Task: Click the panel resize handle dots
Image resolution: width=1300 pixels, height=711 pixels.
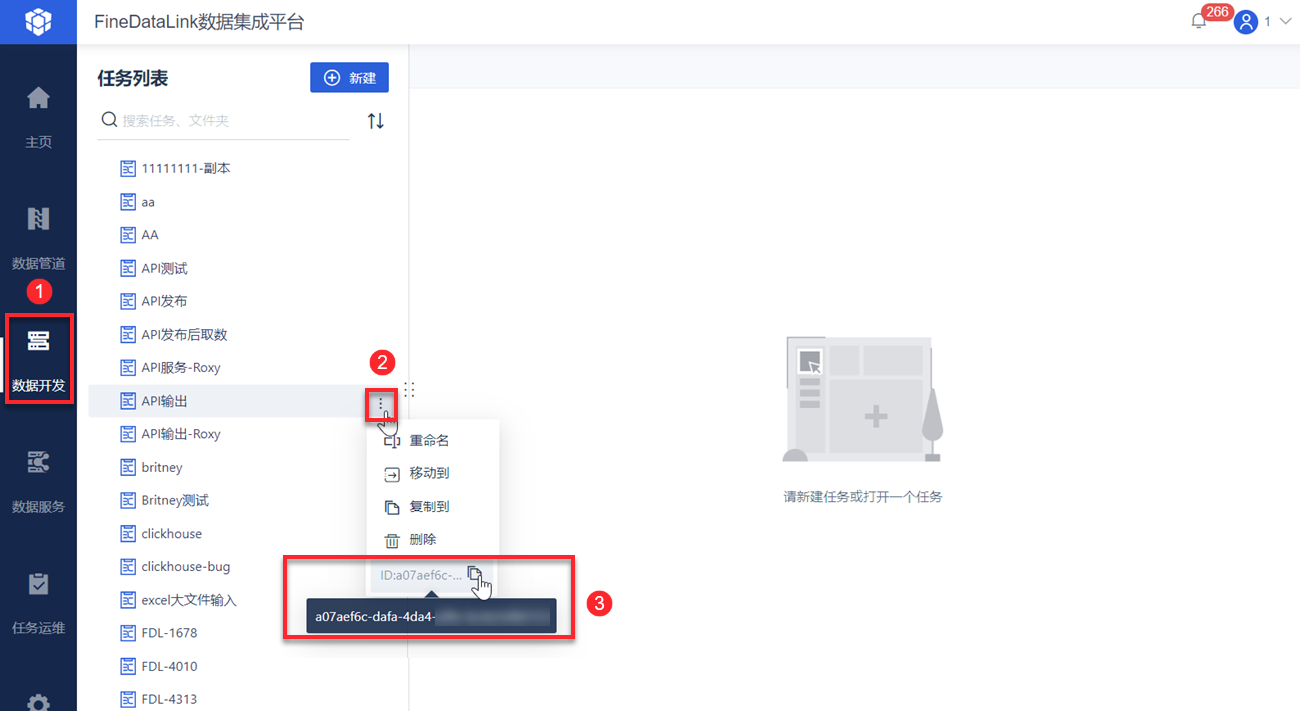Action: tap(409, 390)
